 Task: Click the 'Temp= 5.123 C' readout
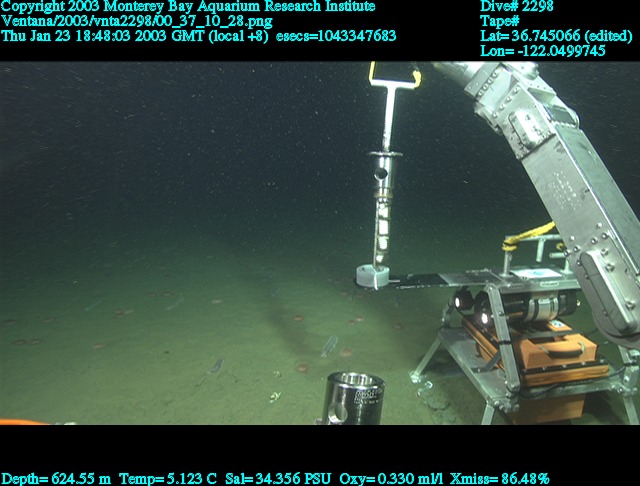pos(168,478)
